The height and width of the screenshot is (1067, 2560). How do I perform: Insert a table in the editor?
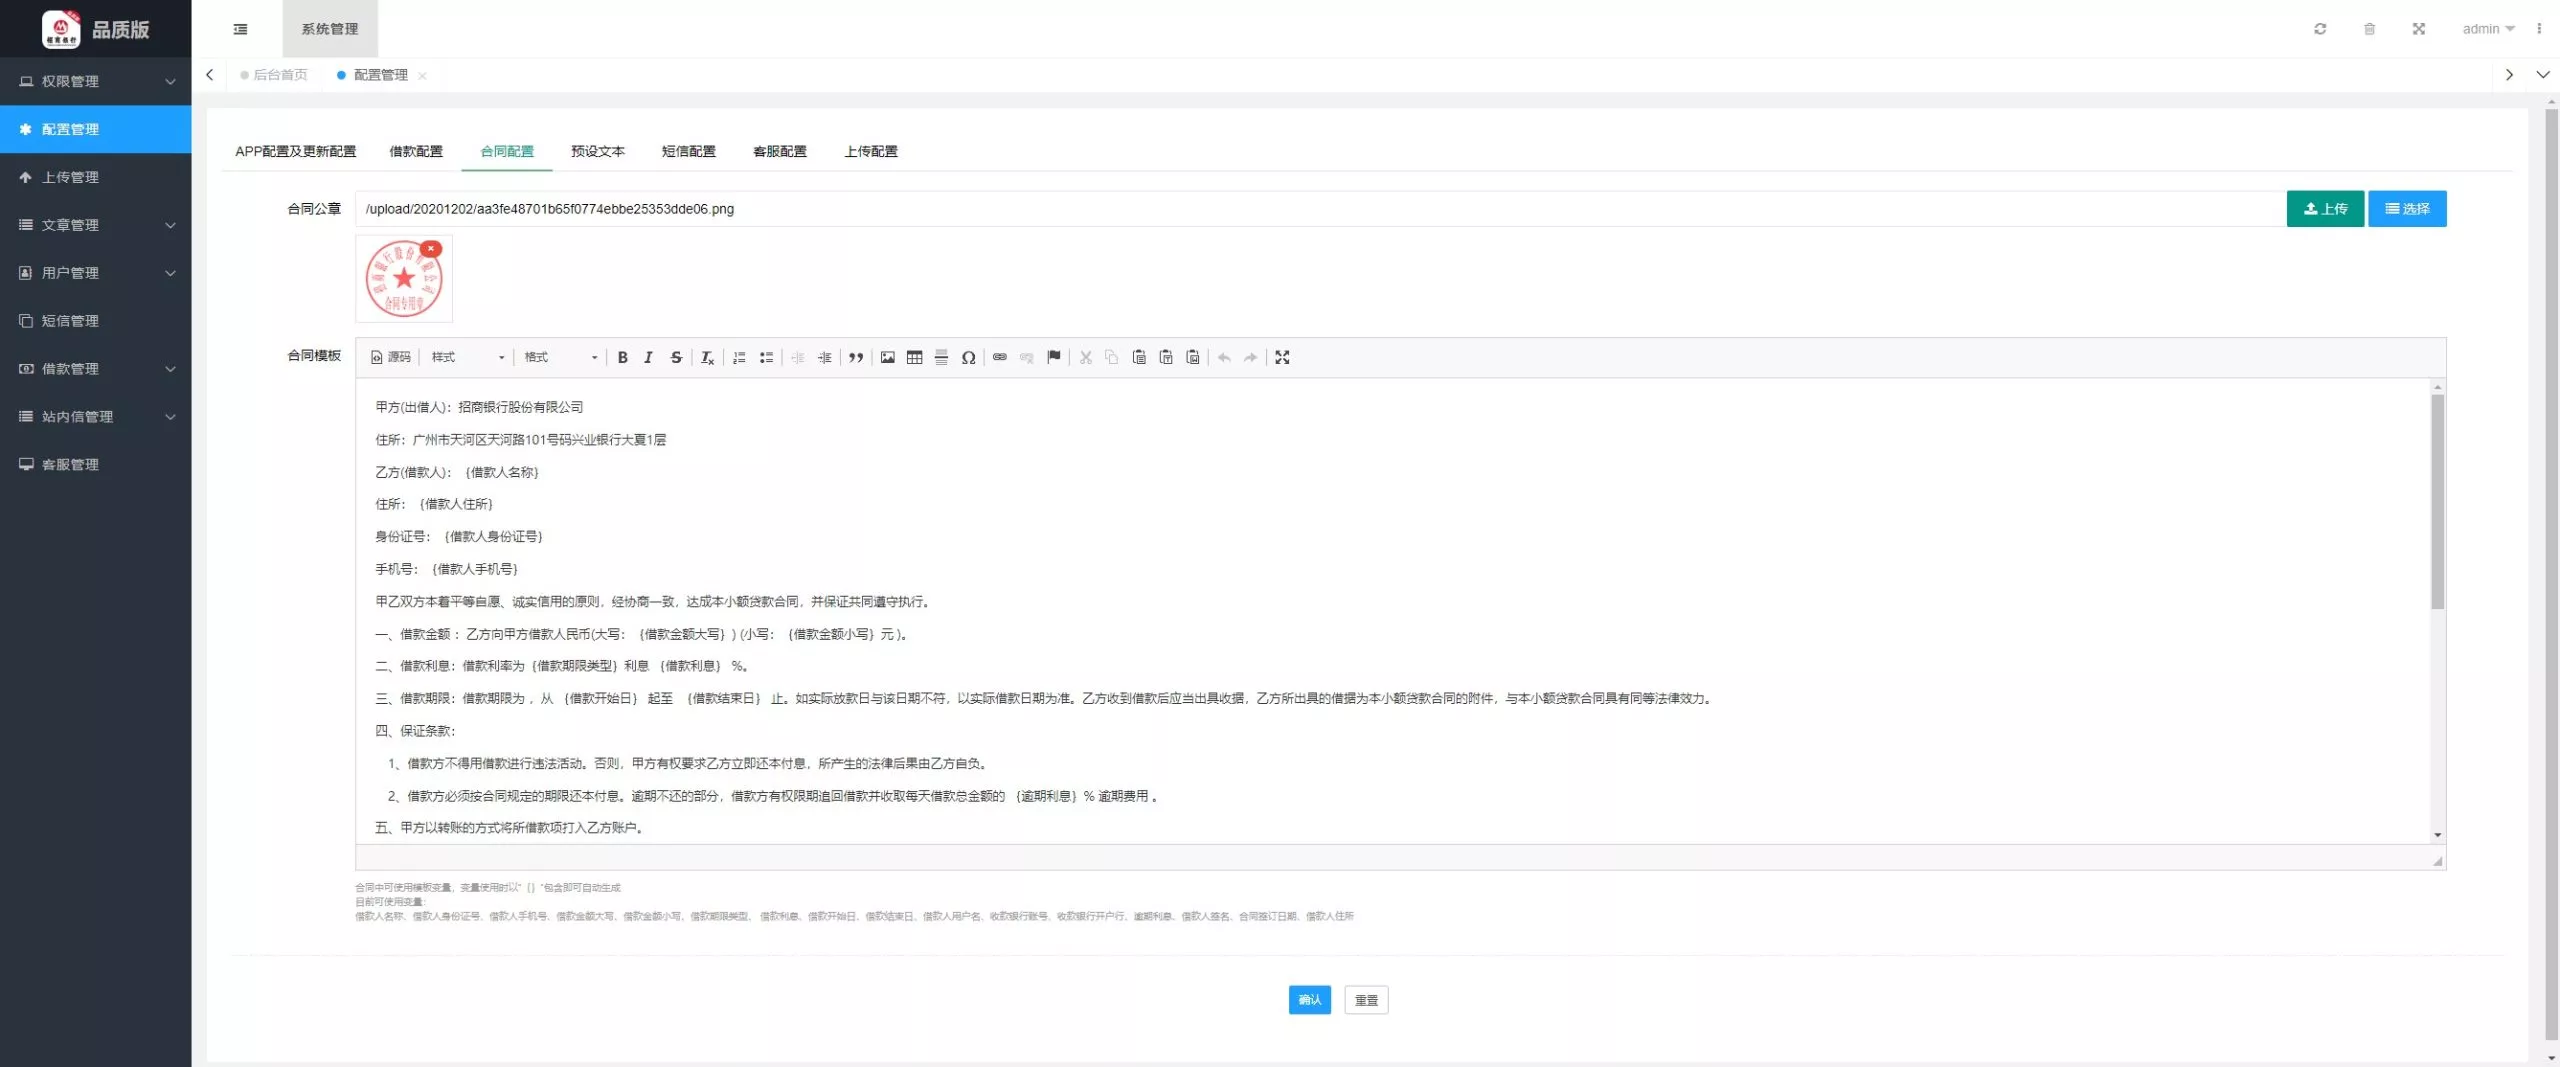(914, 357)
